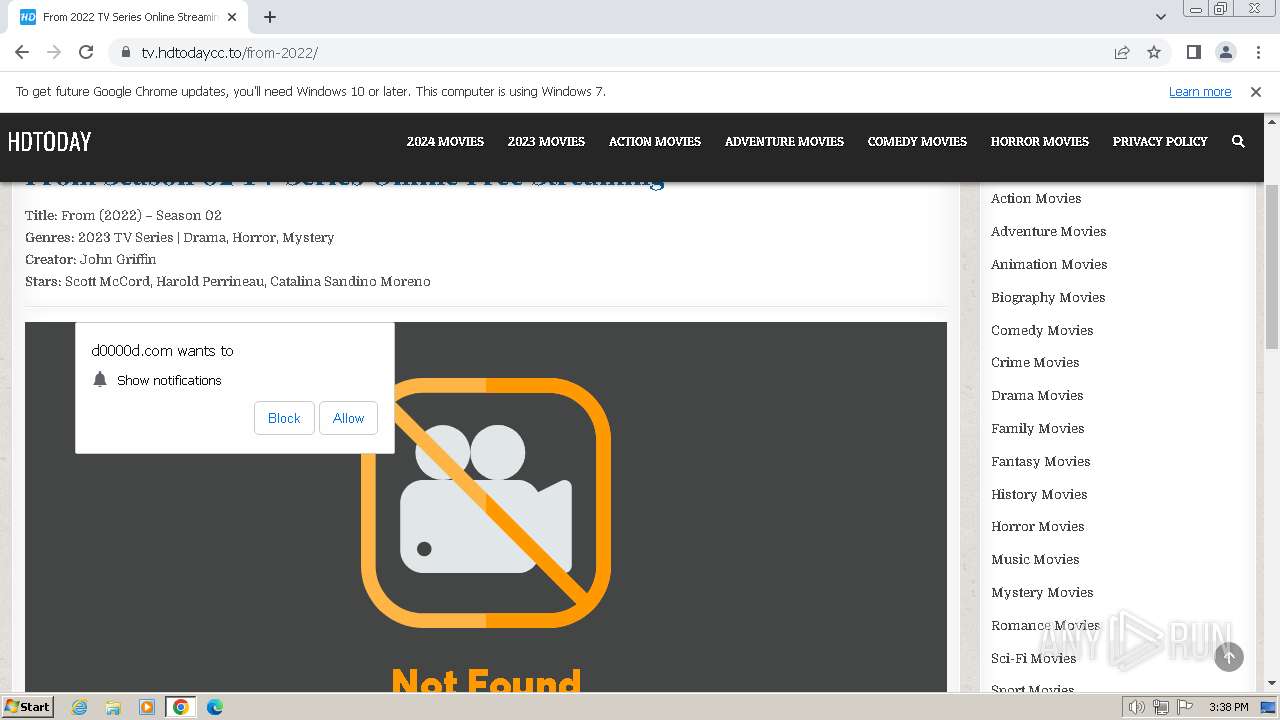Click the site lock icon
Viewport: 1280px width, 720px height.
126,52
